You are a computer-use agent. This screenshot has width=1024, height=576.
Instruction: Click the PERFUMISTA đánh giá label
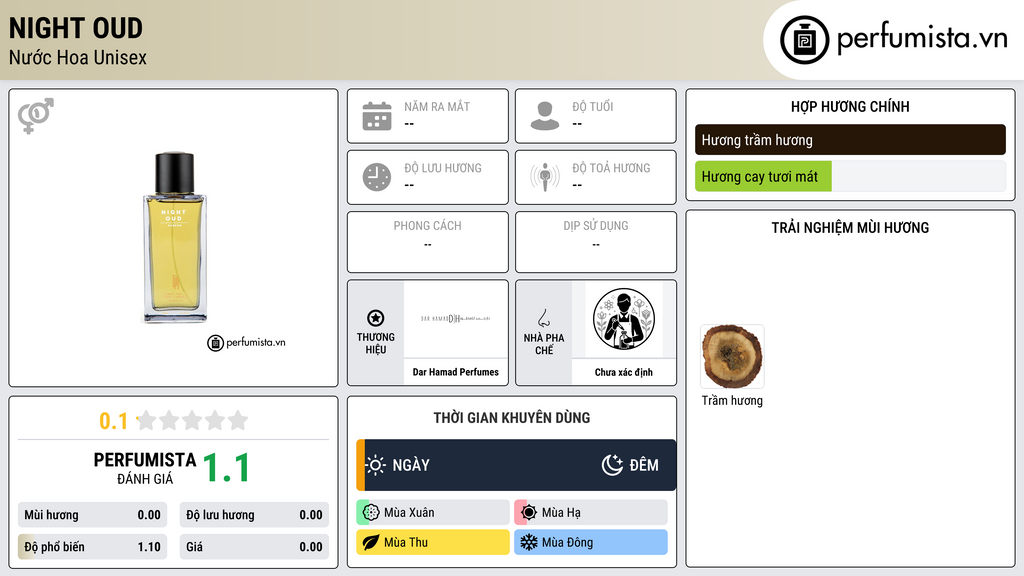coord(145,468)
